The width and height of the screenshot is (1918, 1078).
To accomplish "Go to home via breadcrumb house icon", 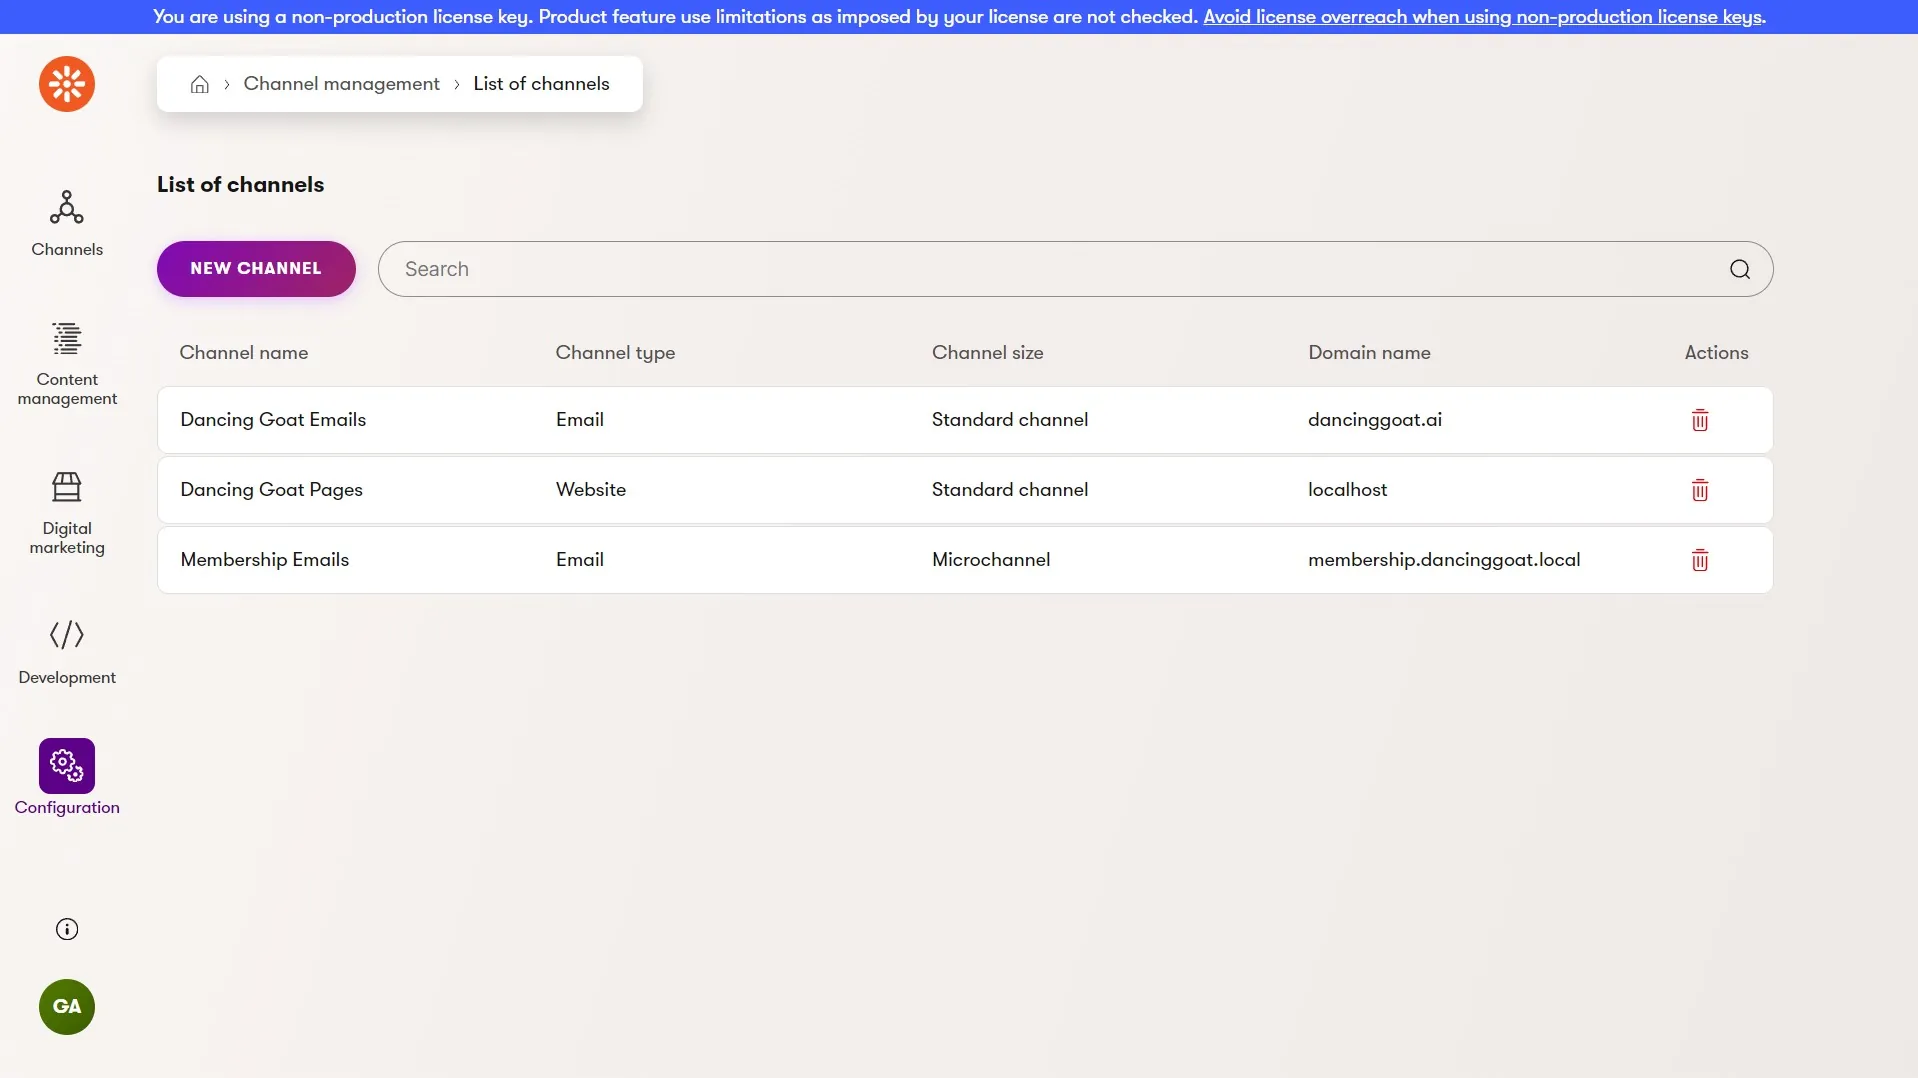I will click(200, 84).
